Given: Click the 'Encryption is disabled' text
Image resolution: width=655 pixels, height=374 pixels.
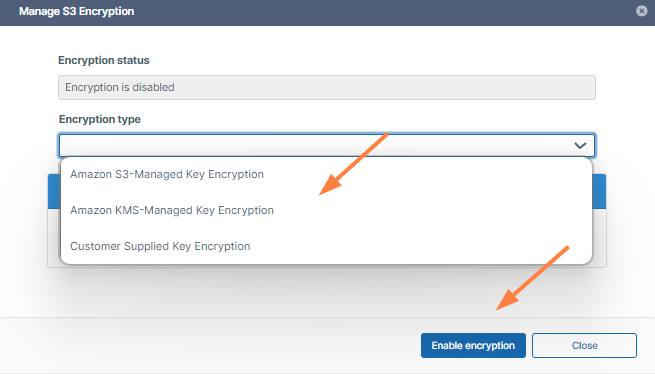Looking at the screenshot, I should [120, 87].
